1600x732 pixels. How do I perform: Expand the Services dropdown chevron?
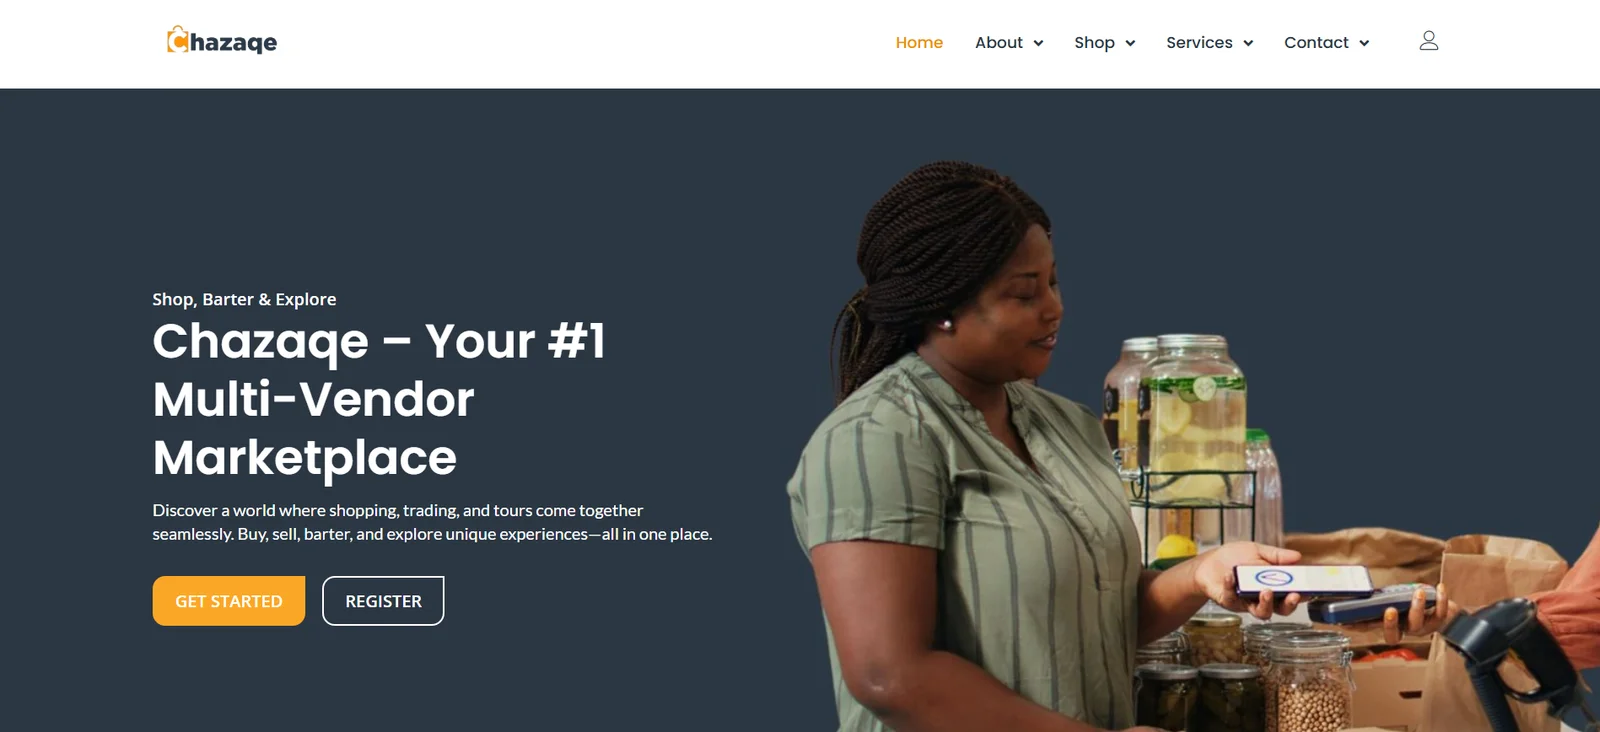(1248, 43)
